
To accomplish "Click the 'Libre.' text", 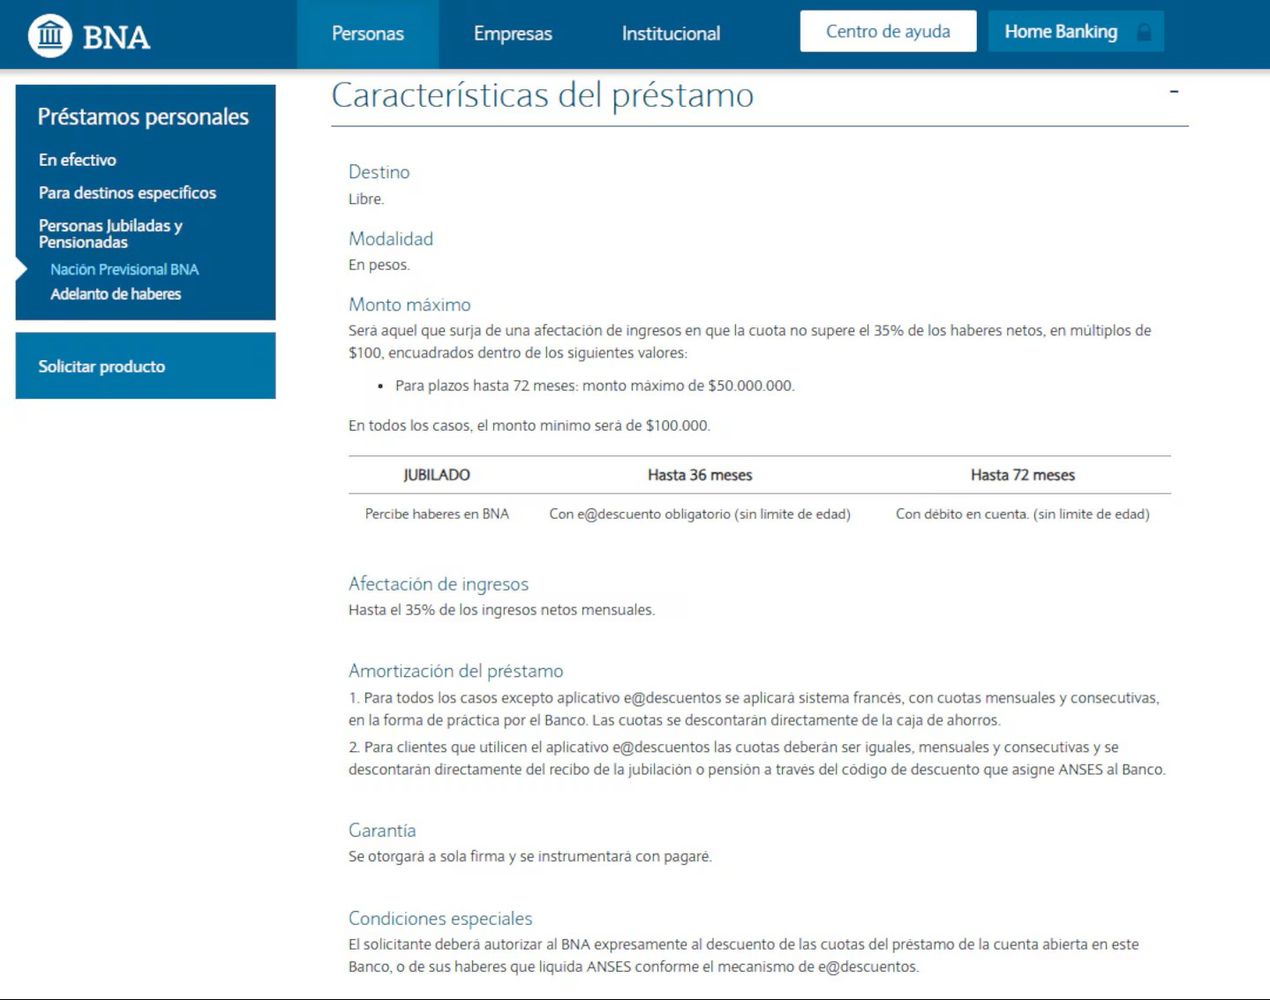I will [366, 199].
